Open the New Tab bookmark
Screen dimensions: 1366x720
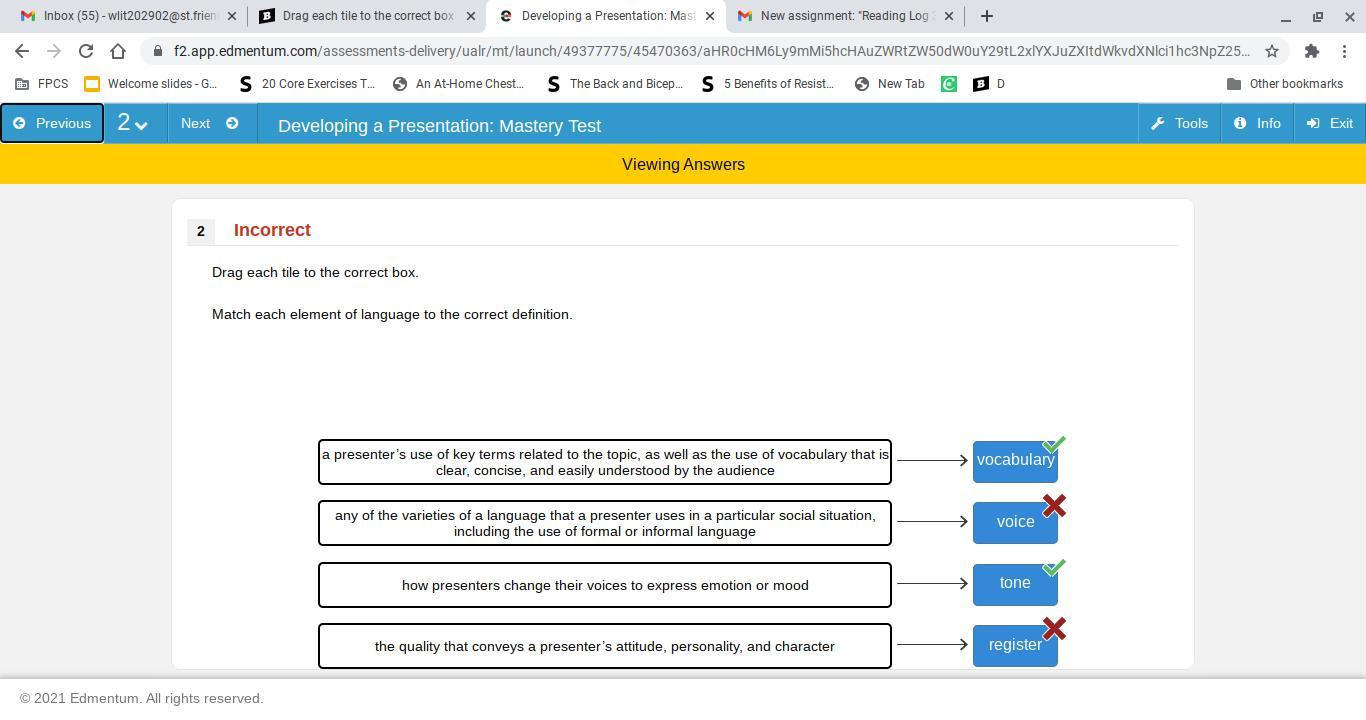tap(890, 84)
